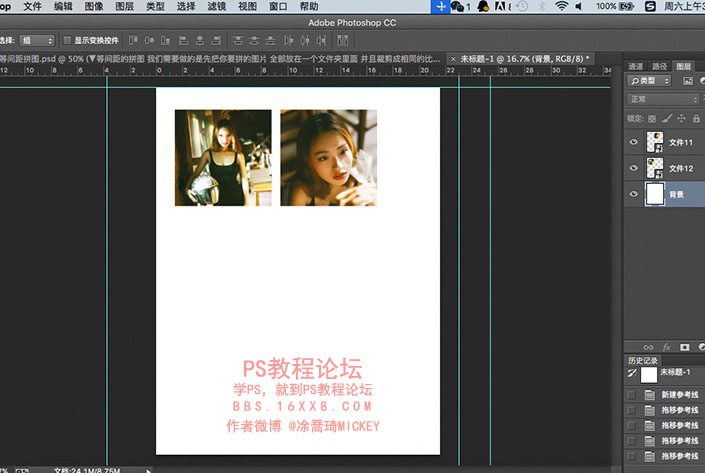Screen dimensions: 705x473
Task: Toggle lock image pixels brush
Action: click(667, 118)
